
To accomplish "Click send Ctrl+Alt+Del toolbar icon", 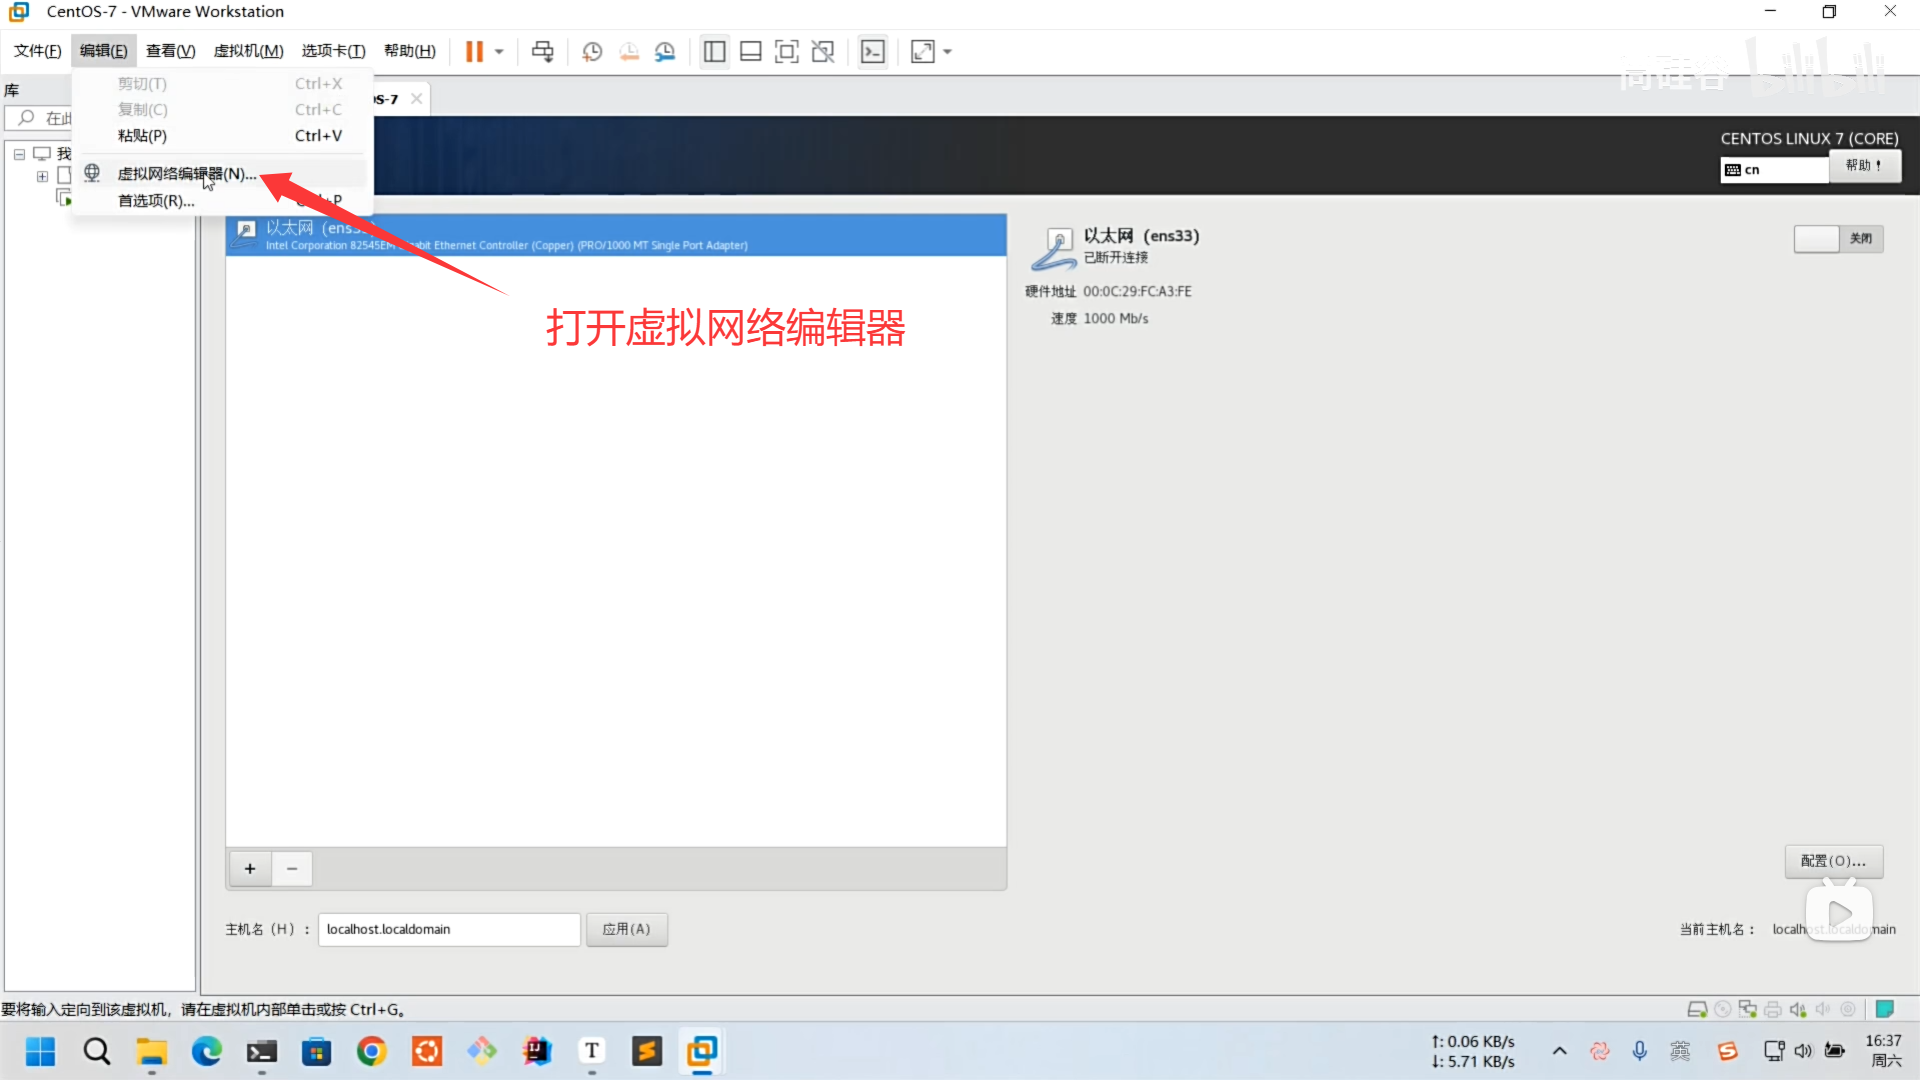I will pos(542,51).
